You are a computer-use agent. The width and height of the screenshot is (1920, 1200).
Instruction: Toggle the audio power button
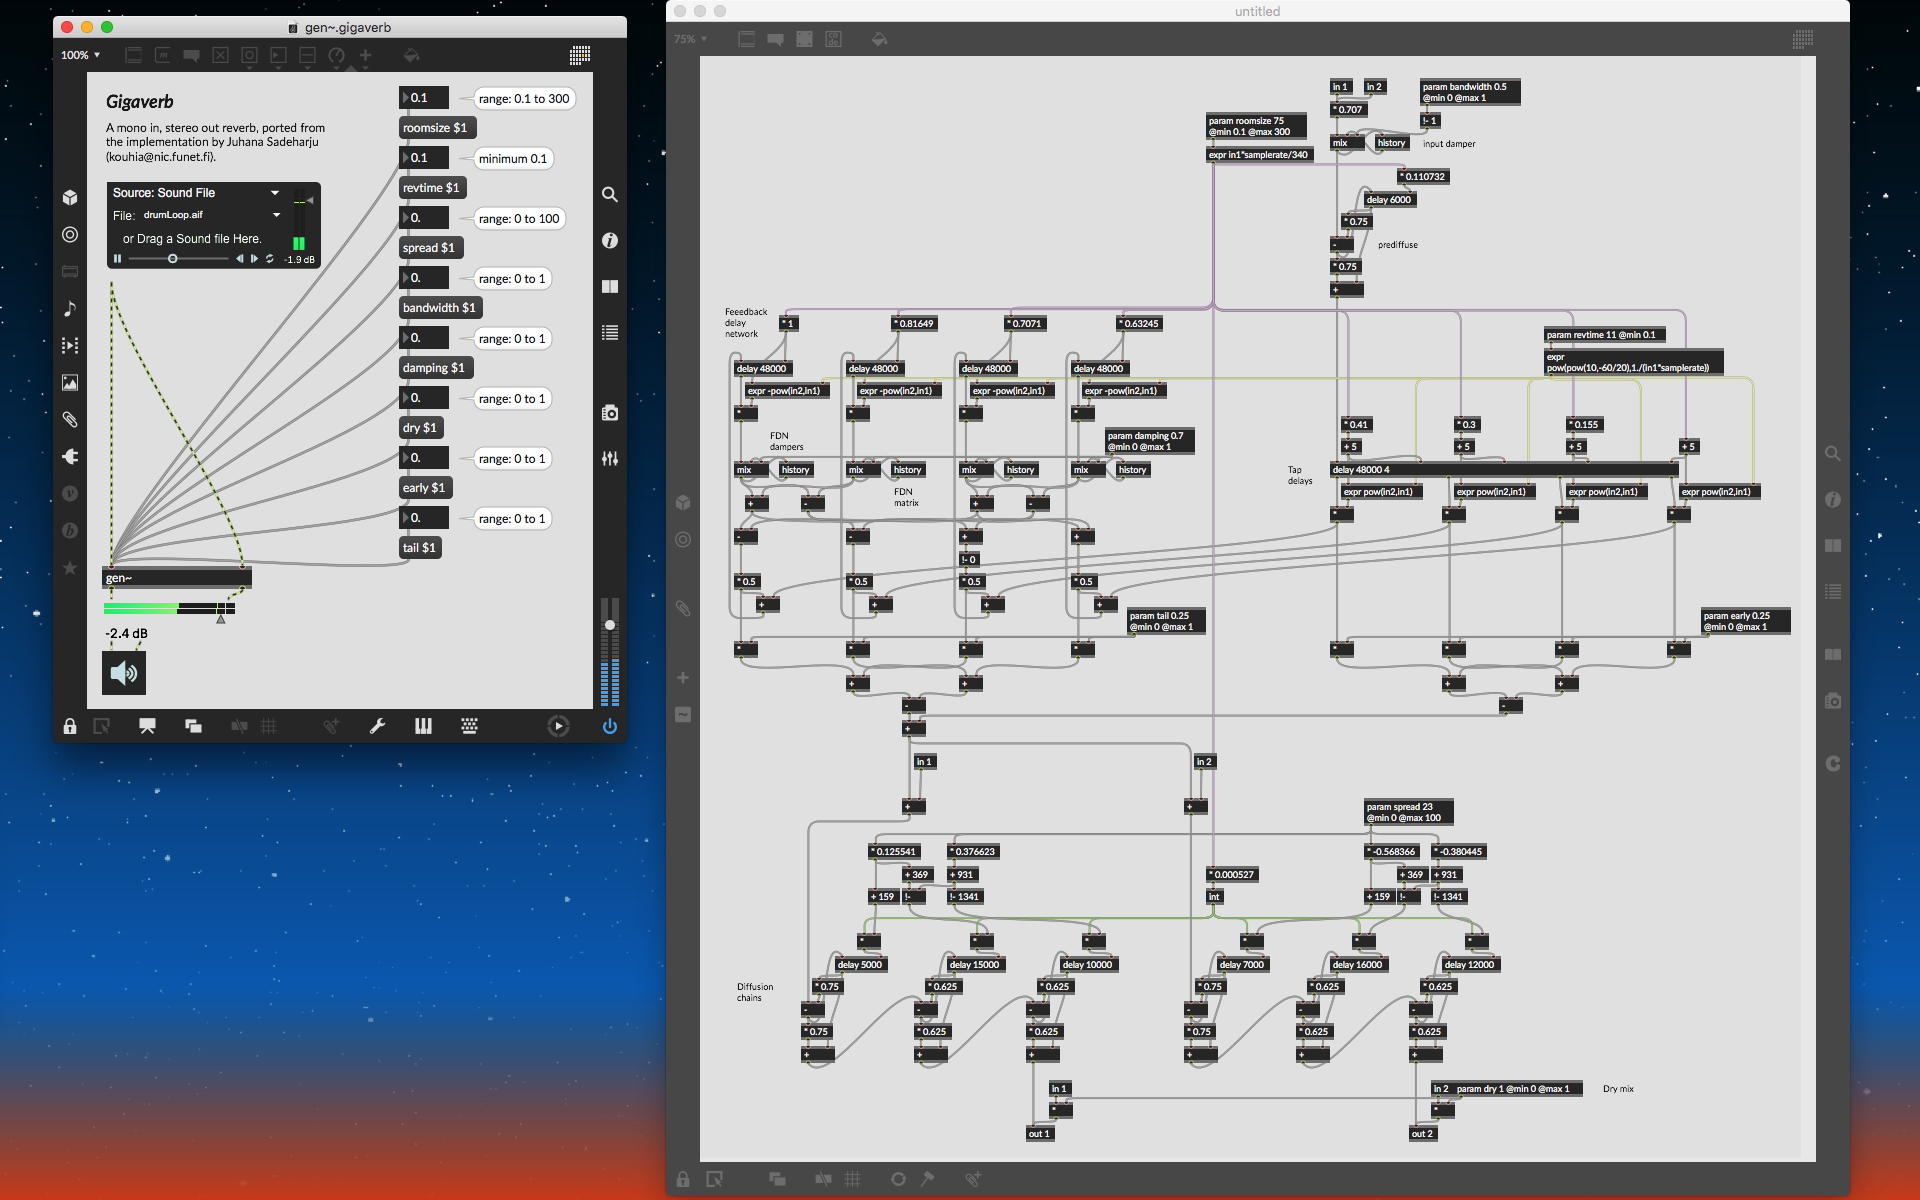(609, 727)
